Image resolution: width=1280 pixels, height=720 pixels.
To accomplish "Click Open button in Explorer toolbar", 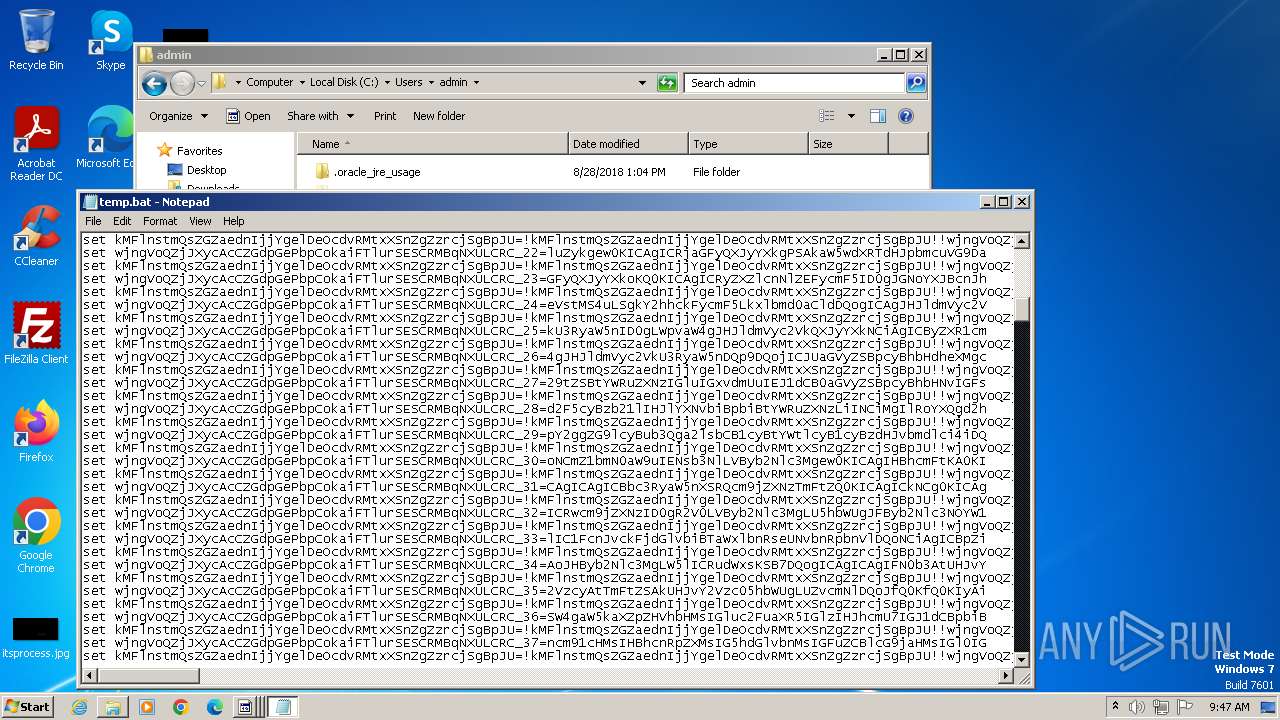I will pos(248,116).
